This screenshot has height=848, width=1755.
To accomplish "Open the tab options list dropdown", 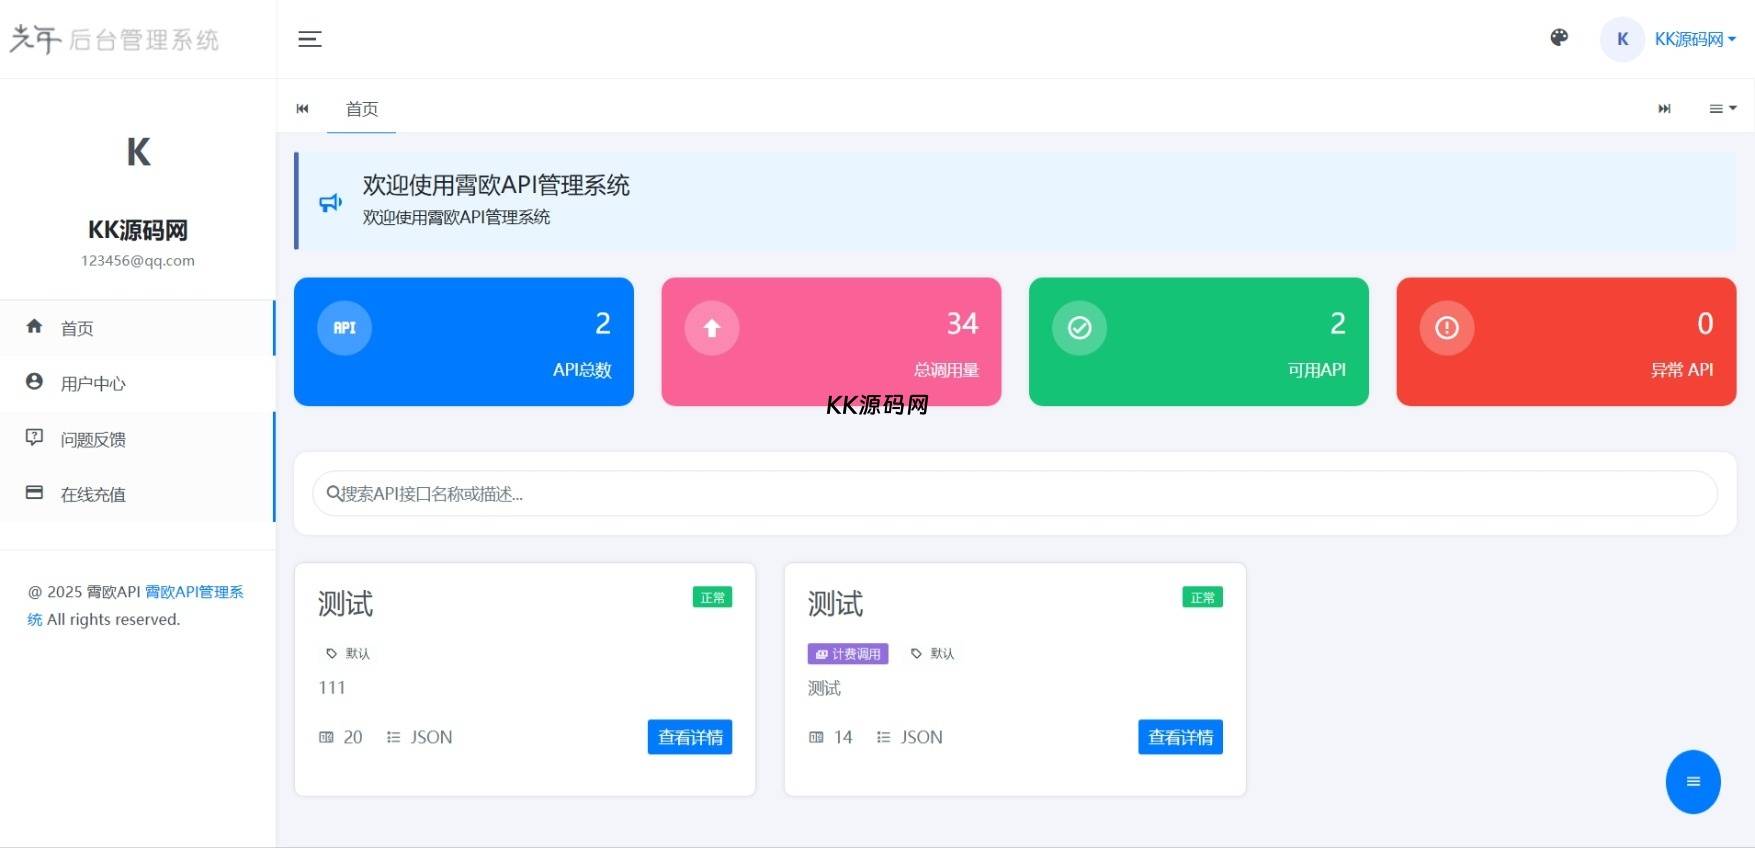I will [x=1722, y=108].
